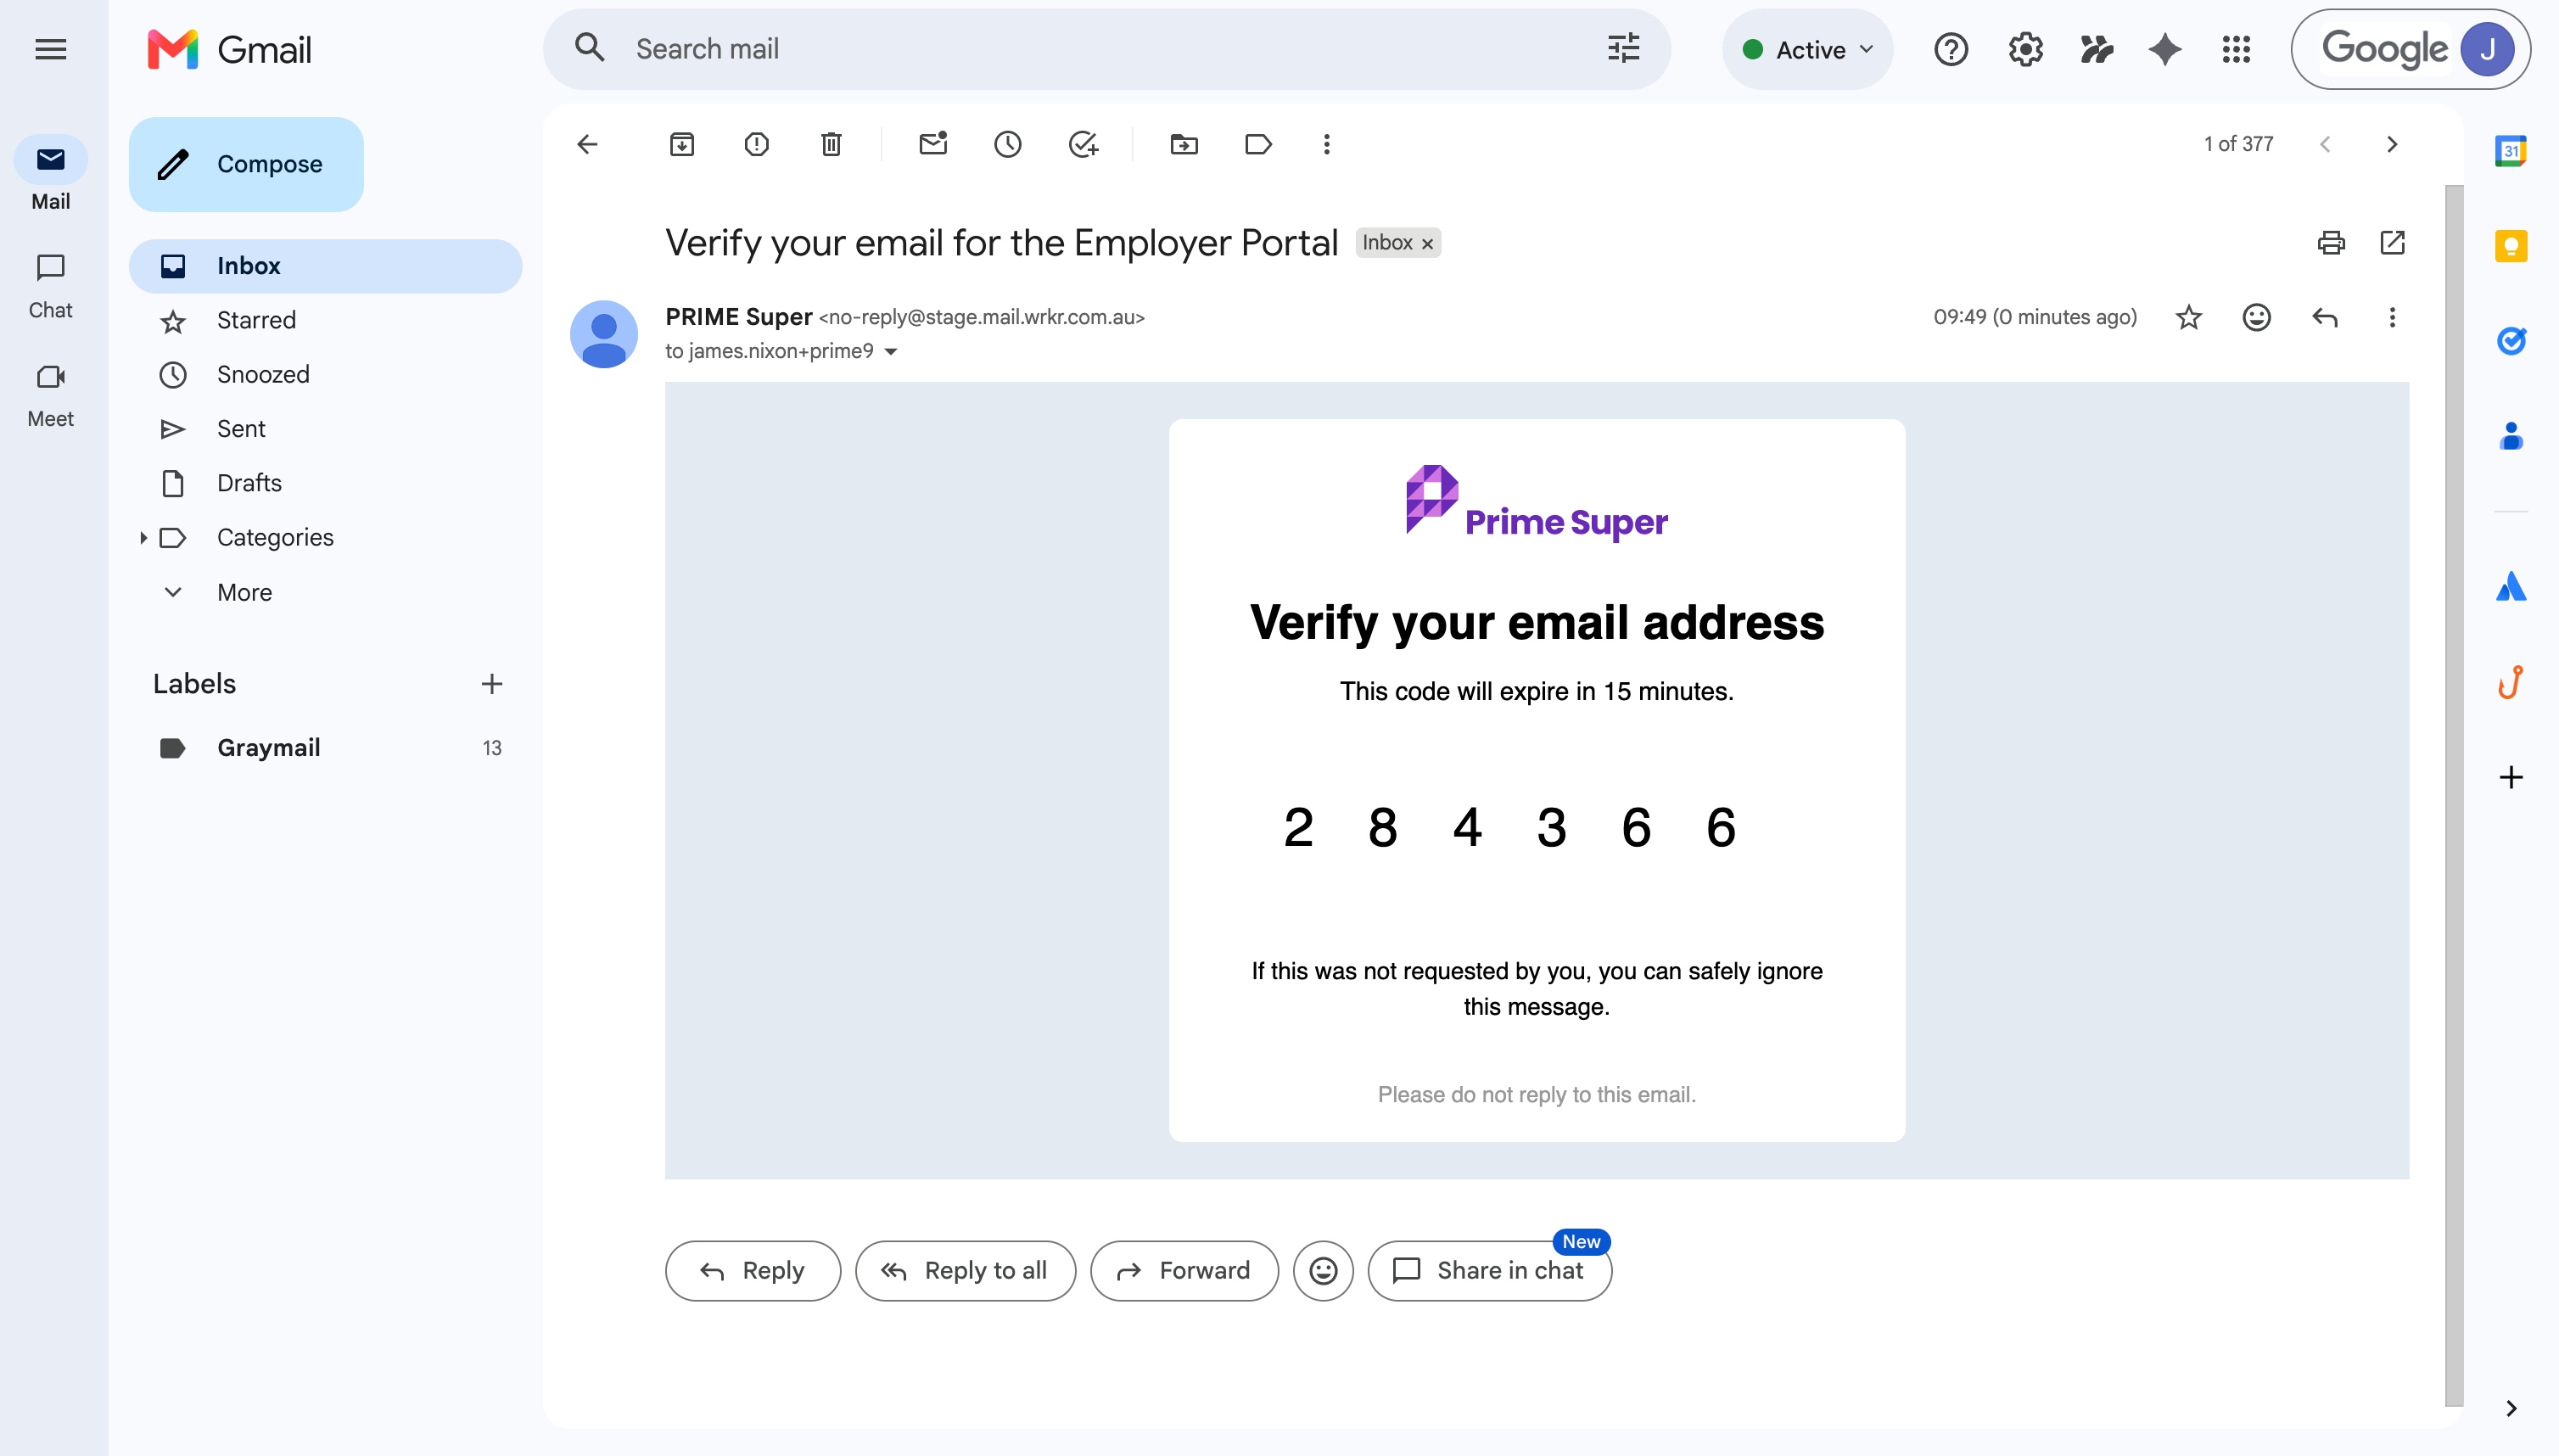Open the Google Calendar side panel icon
Screen dimensions: 2559x1456
(2510, 151)
